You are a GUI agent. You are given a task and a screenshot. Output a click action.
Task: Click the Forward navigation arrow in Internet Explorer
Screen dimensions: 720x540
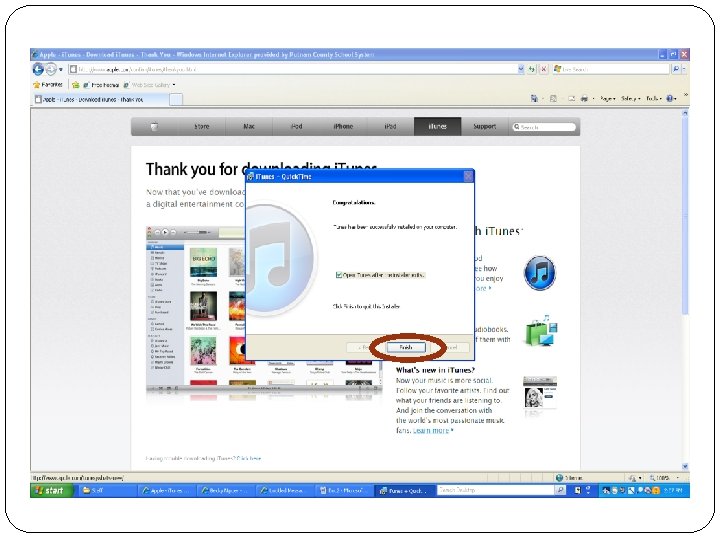pyautogui.click(x=51, y=69)
